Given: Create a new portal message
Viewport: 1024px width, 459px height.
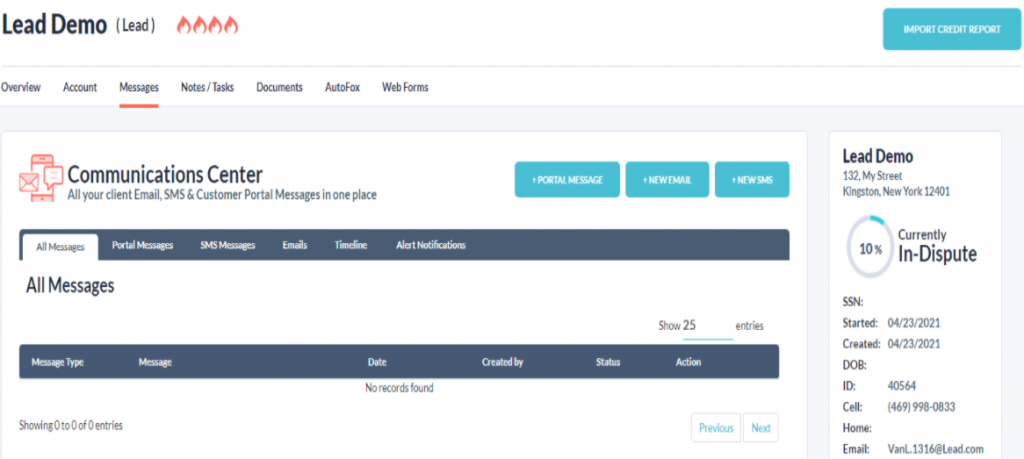Looking at the screenshot, I should coord(567,180).
